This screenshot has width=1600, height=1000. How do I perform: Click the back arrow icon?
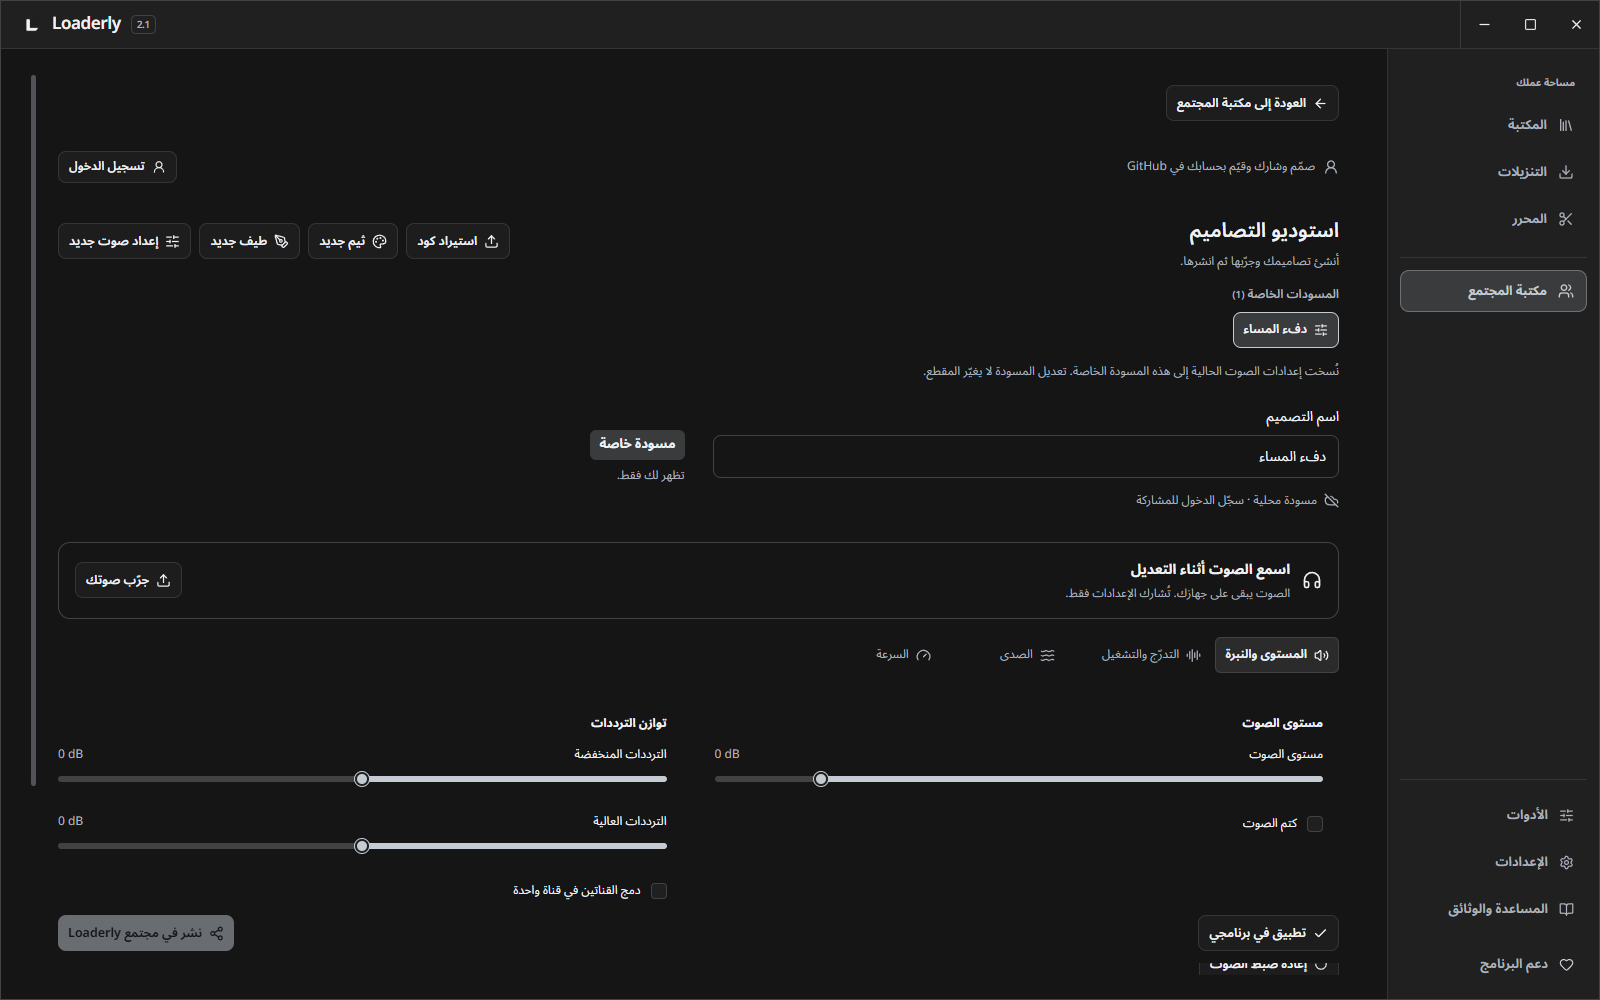coord(1320,103)
